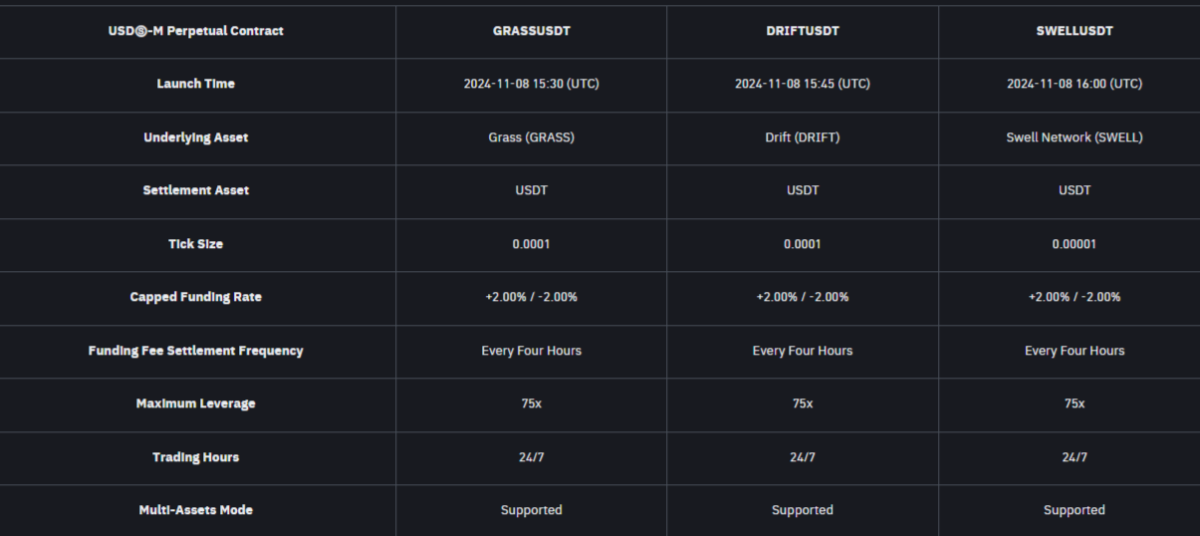
Task: Select GRASSUSDT launch time 15:30 UTC
Action: tap(531, 84)
